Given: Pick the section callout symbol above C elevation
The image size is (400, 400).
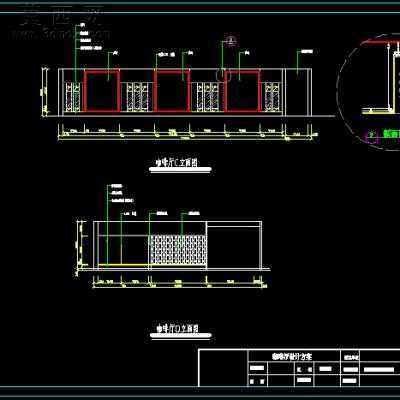Looking at the screenshot, I should [x=231, y=41].
